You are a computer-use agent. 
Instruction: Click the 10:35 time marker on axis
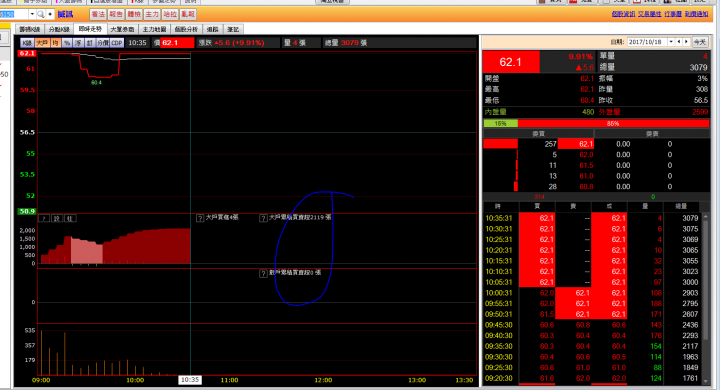tap(190, 380)
